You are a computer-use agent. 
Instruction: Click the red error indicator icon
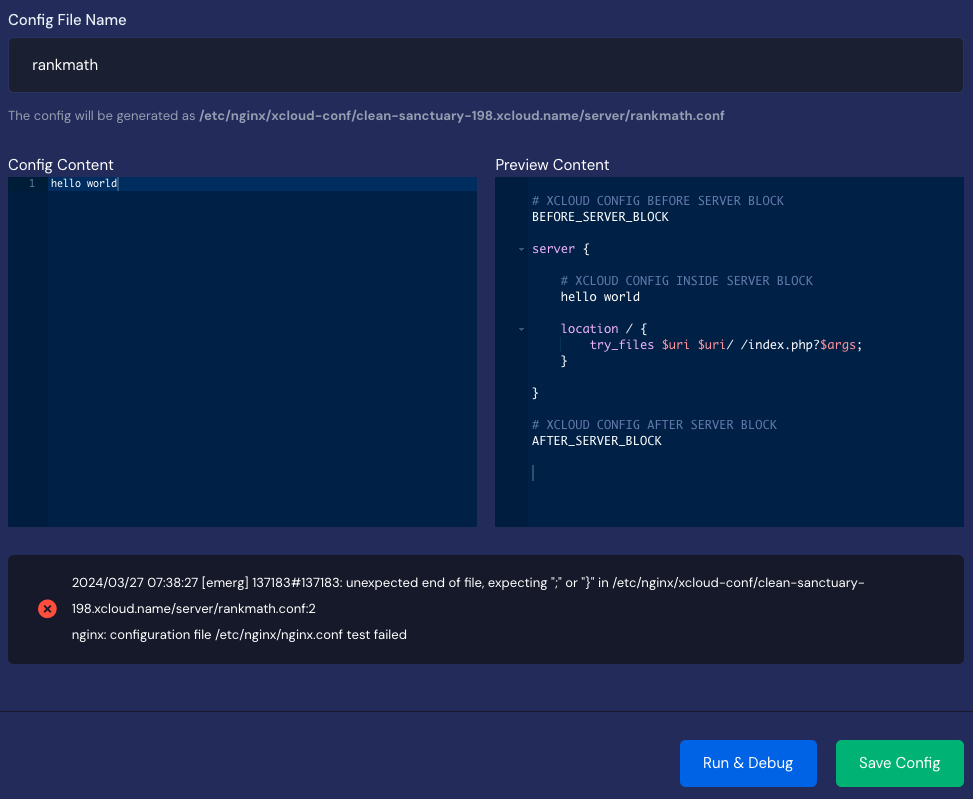tap(47, 609)
